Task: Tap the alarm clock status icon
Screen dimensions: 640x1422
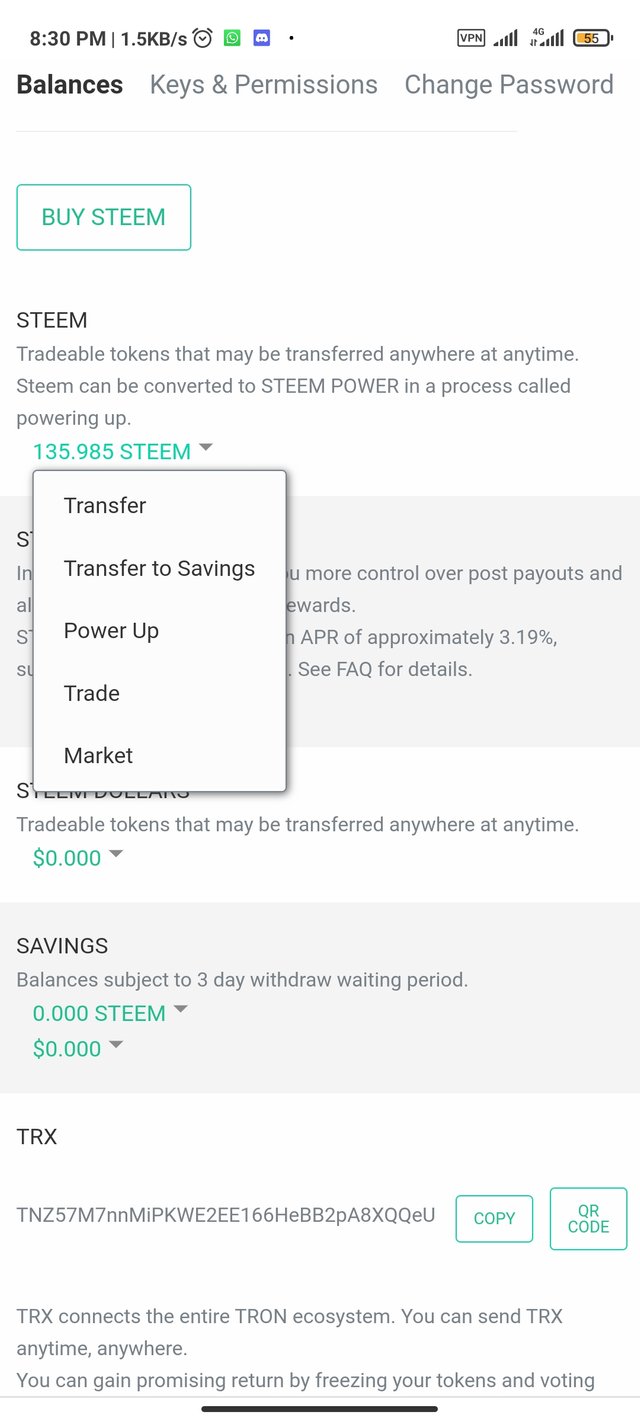Action: 203,39
